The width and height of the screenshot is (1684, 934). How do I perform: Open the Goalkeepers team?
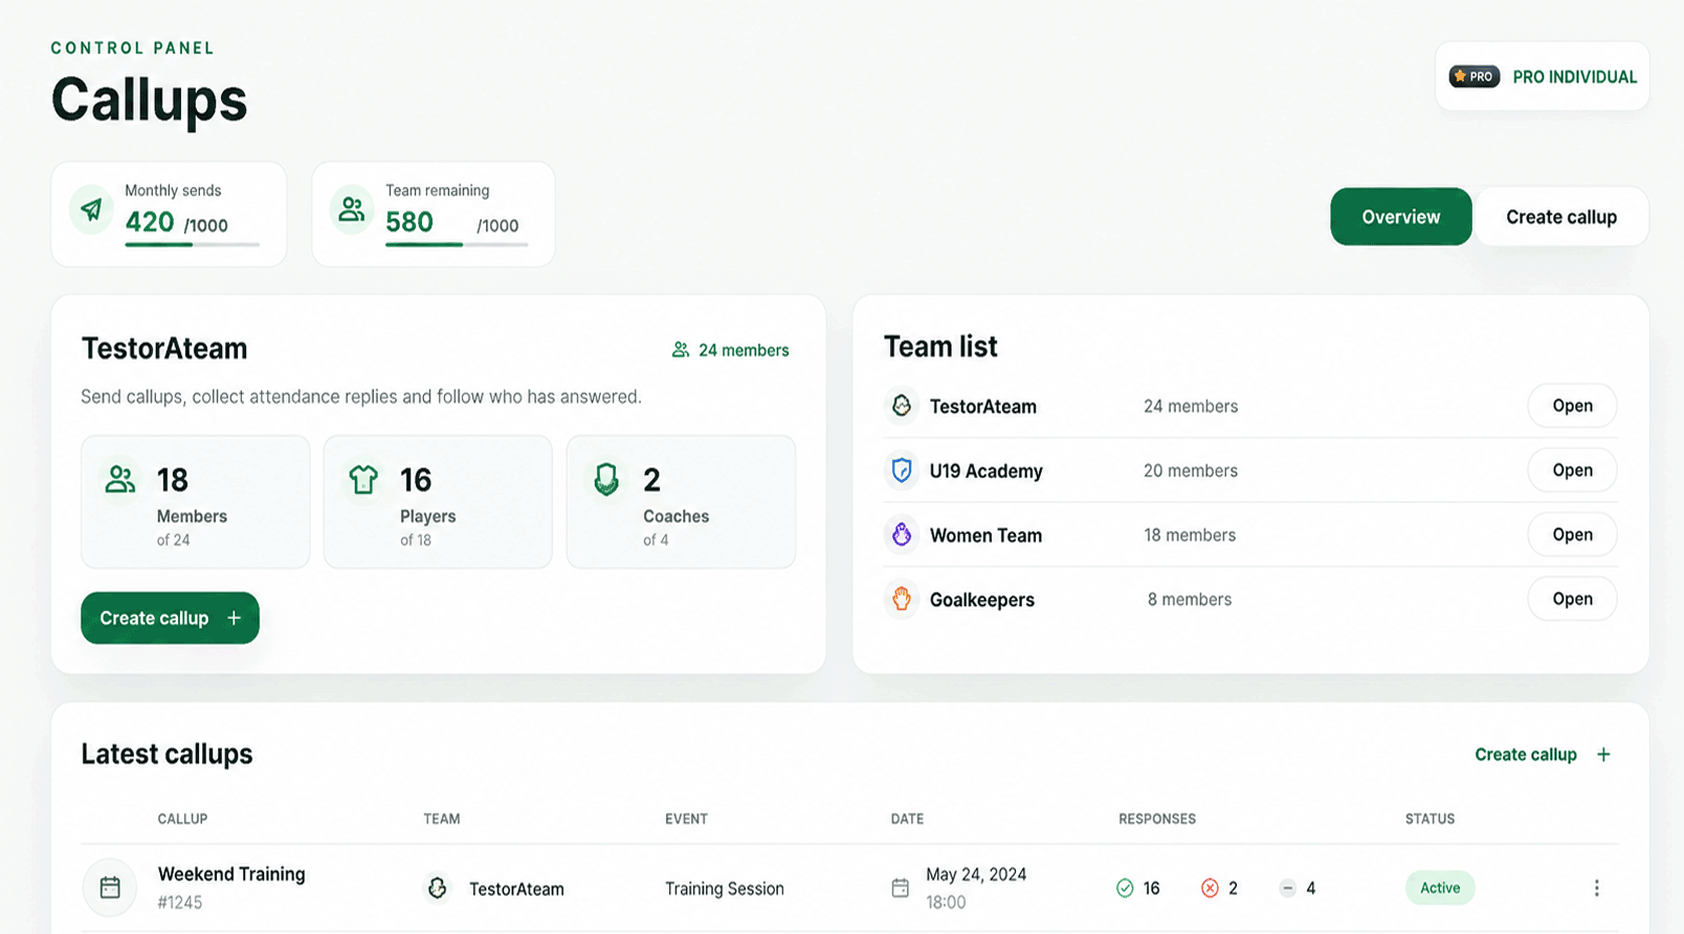click(1572, 599)
